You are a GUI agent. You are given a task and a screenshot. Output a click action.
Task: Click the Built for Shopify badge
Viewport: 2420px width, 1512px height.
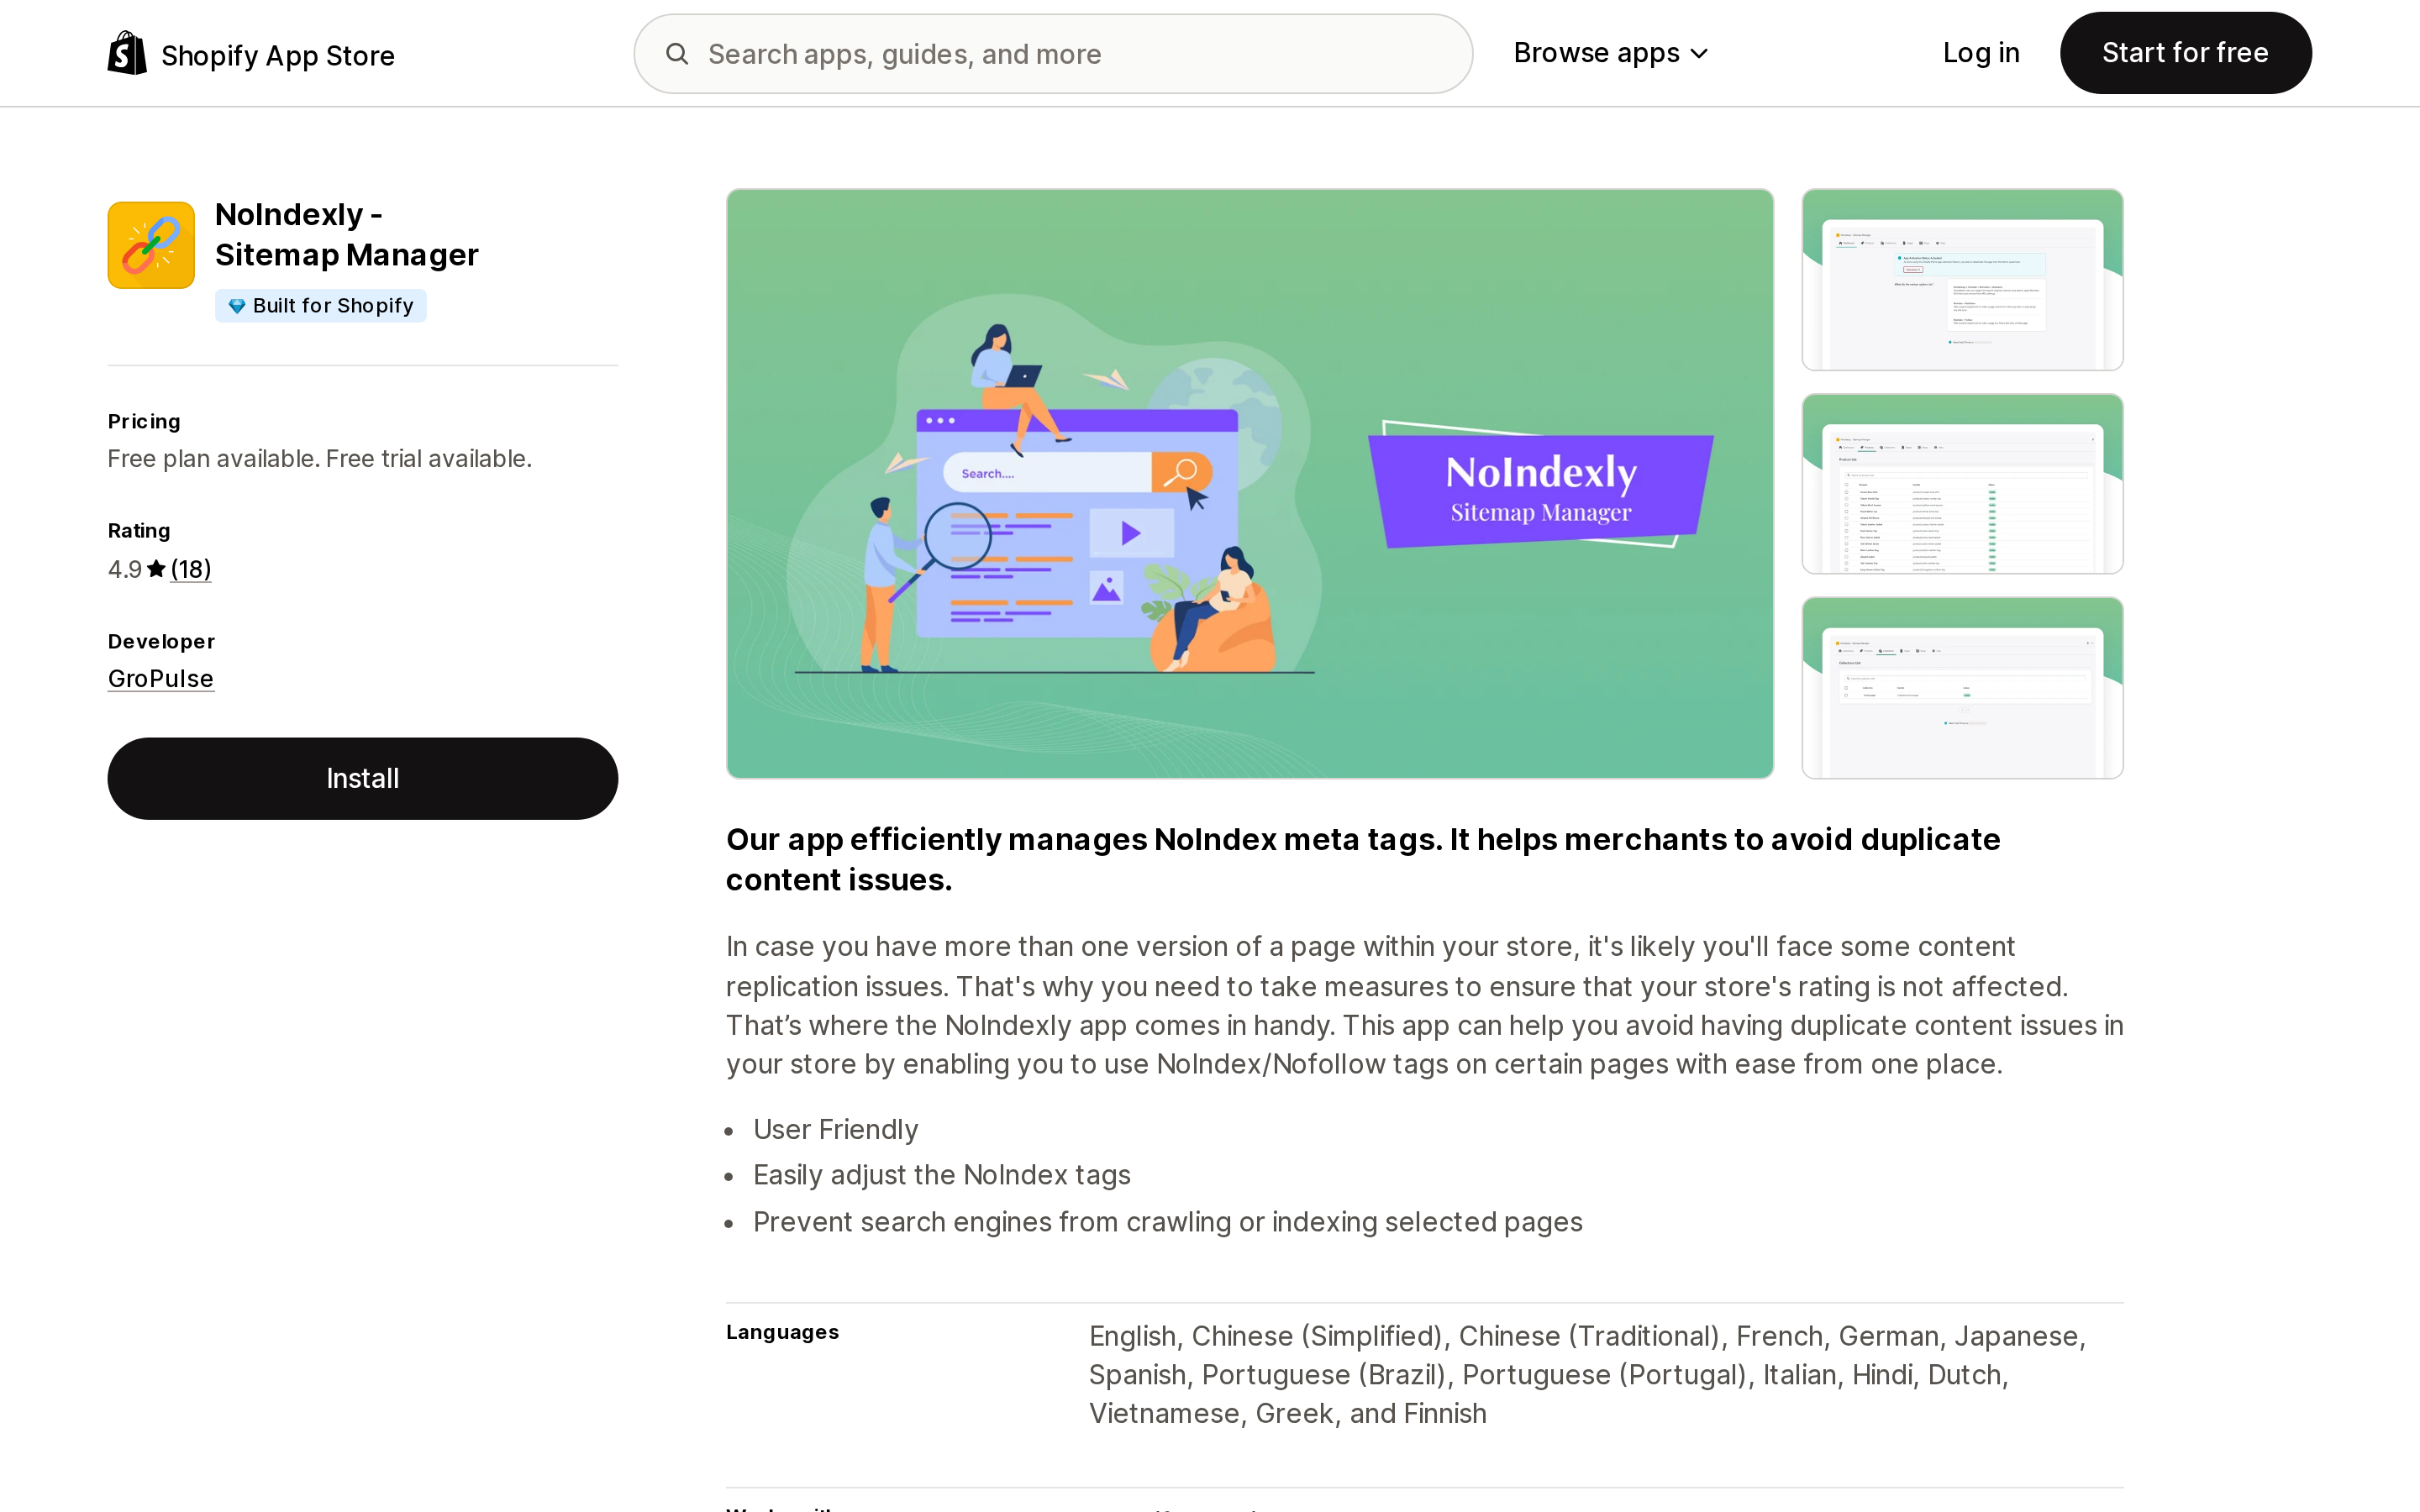point(320,306)
